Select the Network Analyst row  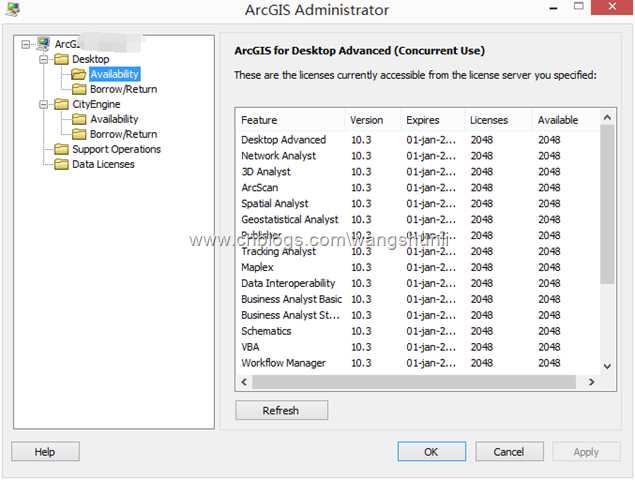click(417, 156)
